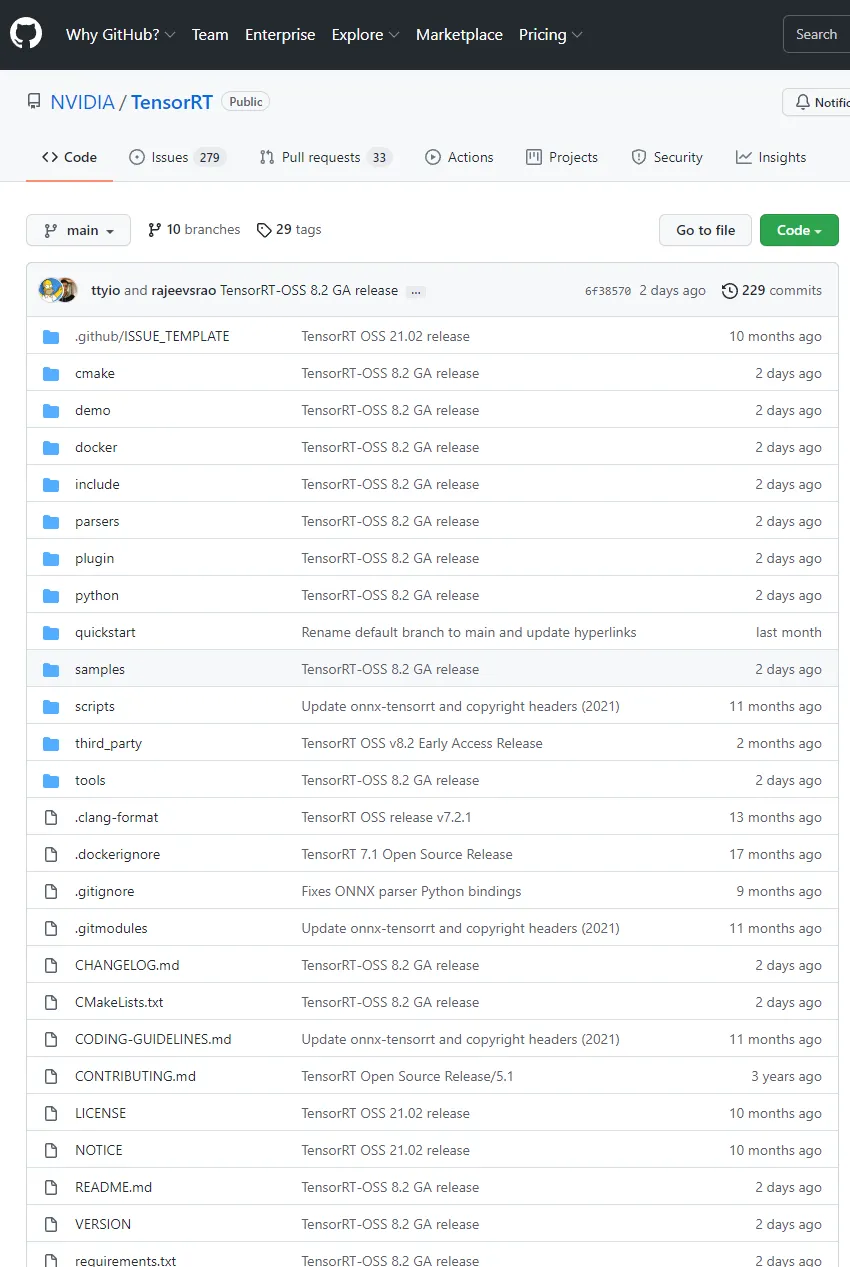Screen dimensions: 850x1267
Task: Click the Team link in header
Action: (210, 34)
